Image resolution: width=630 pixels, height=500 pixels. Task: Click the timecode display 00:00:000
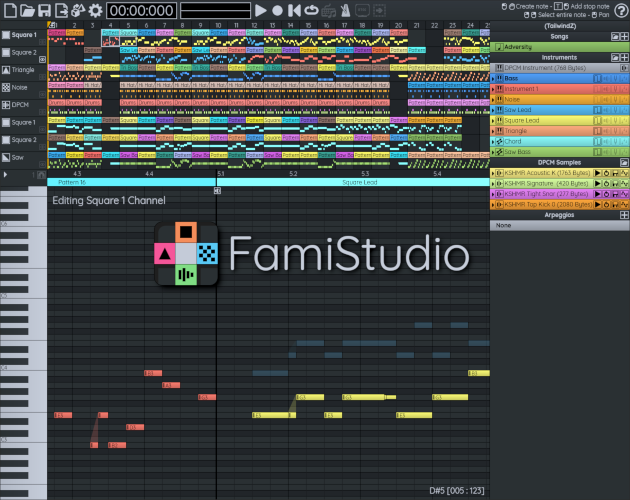coord(141,10)
